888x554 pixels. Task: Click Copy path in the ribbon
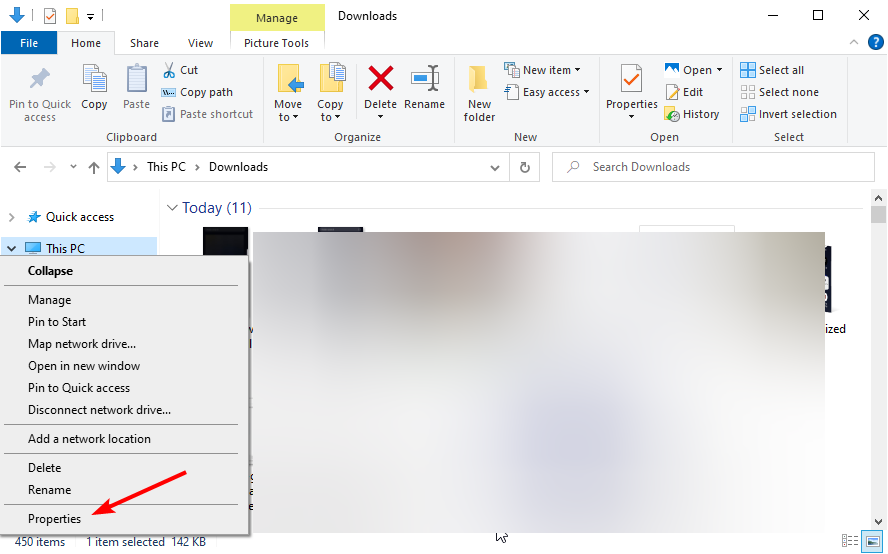coord(197,92)
